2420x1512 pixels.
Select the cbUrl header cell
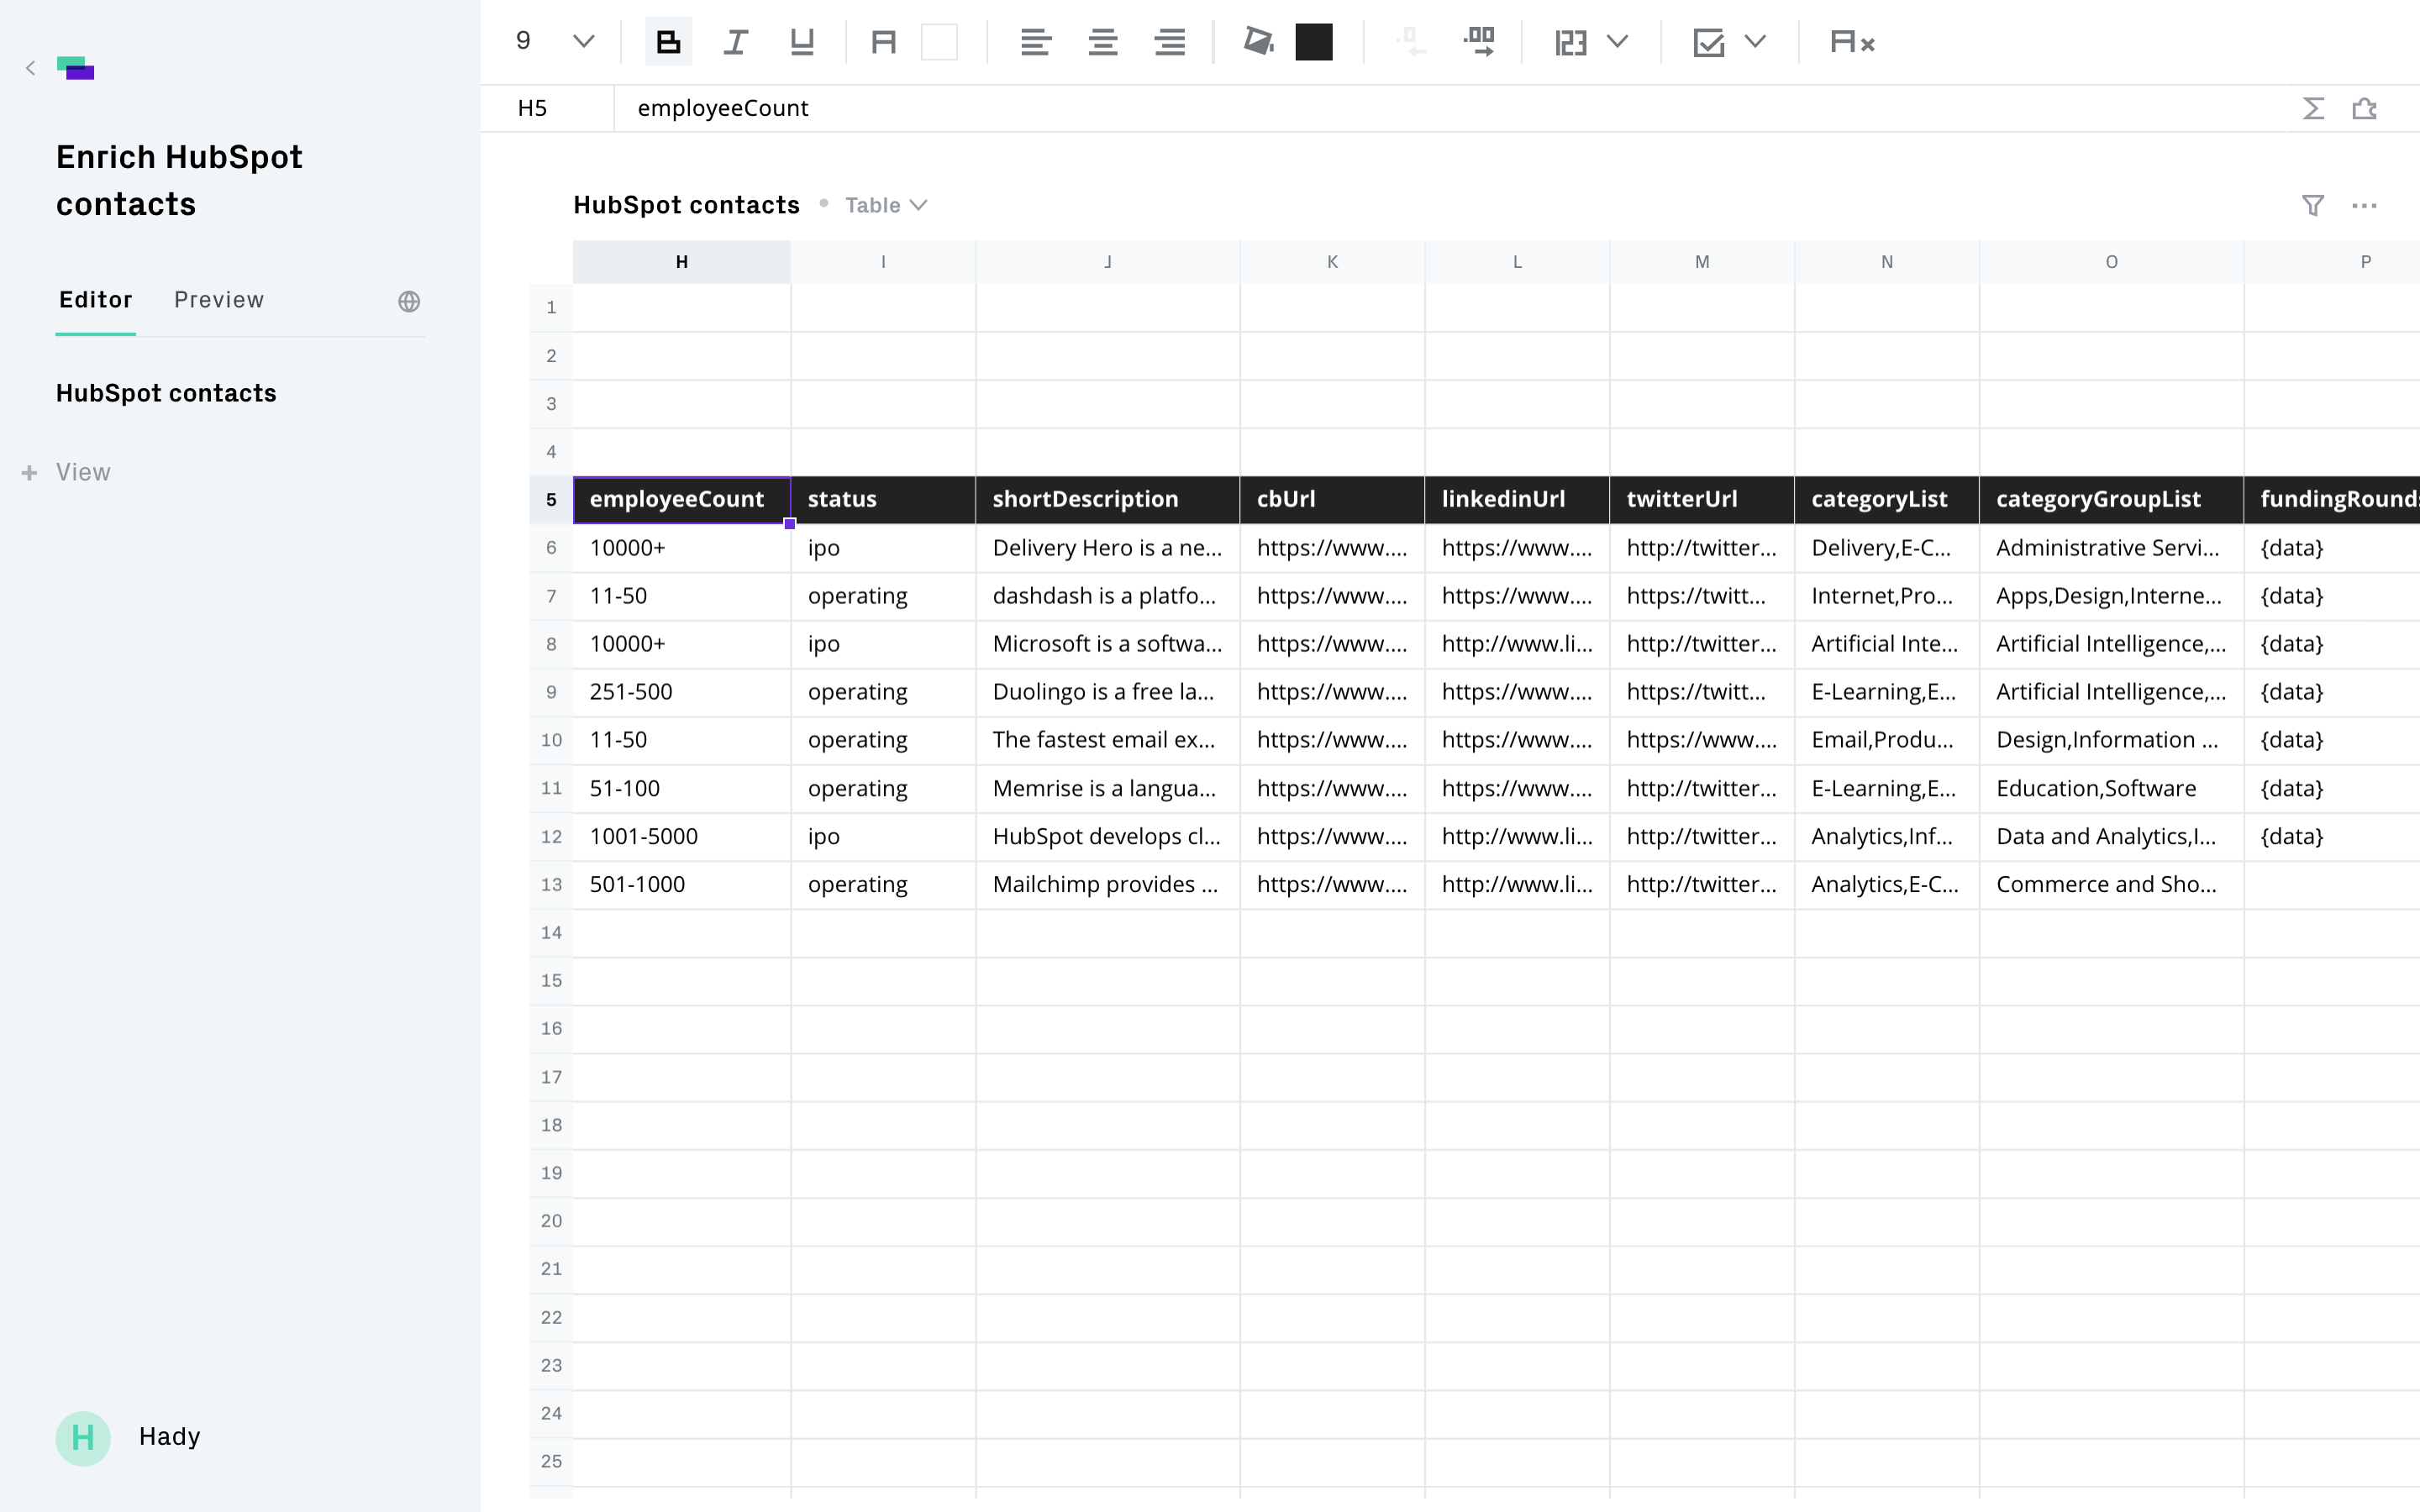click(1332, 500)
